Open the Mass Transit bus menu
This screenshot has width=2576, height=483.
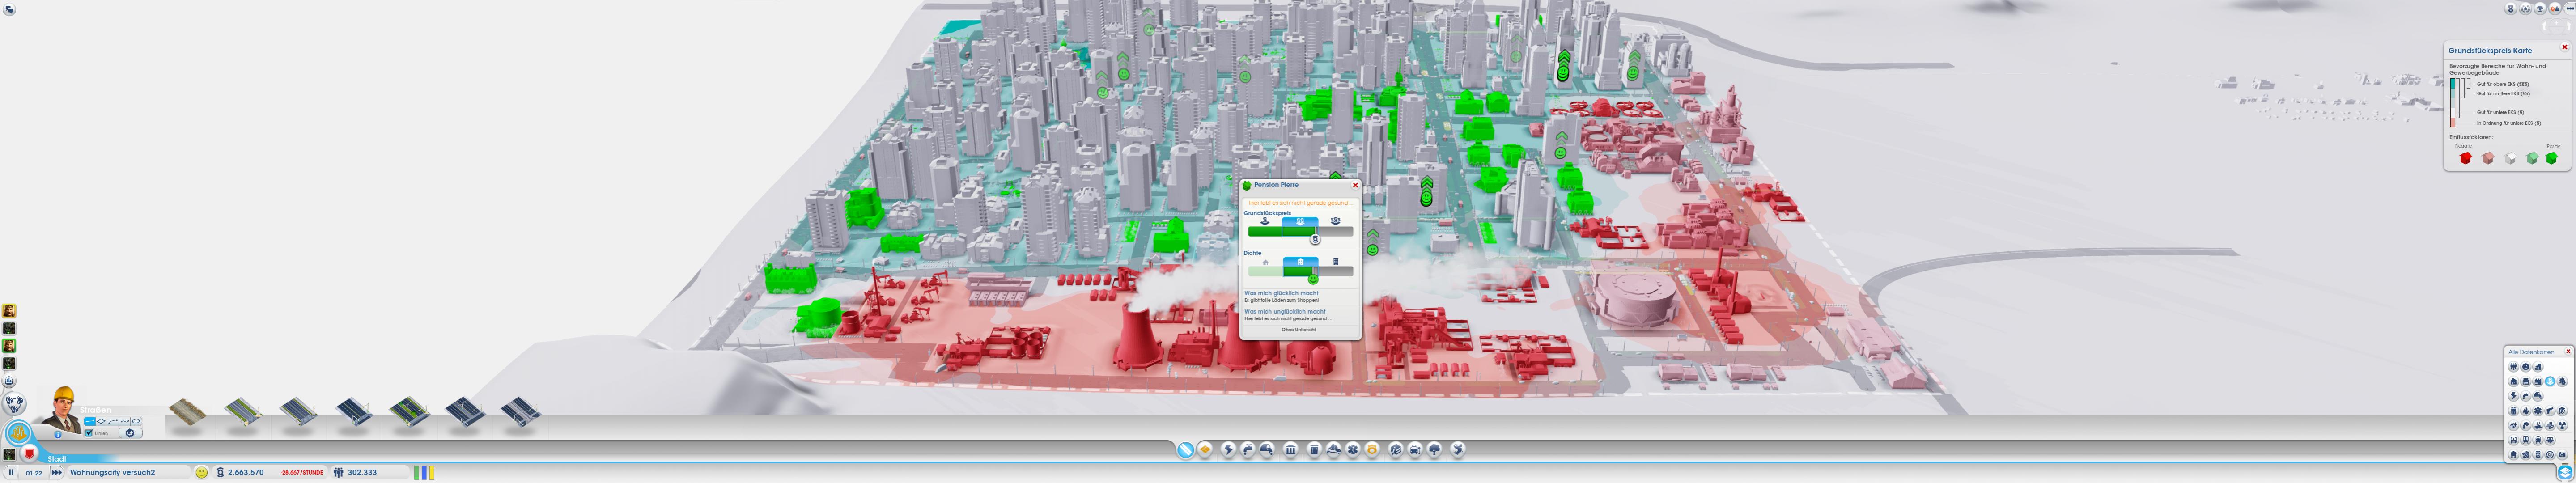pyautogui.click(x=1415, y=450)
